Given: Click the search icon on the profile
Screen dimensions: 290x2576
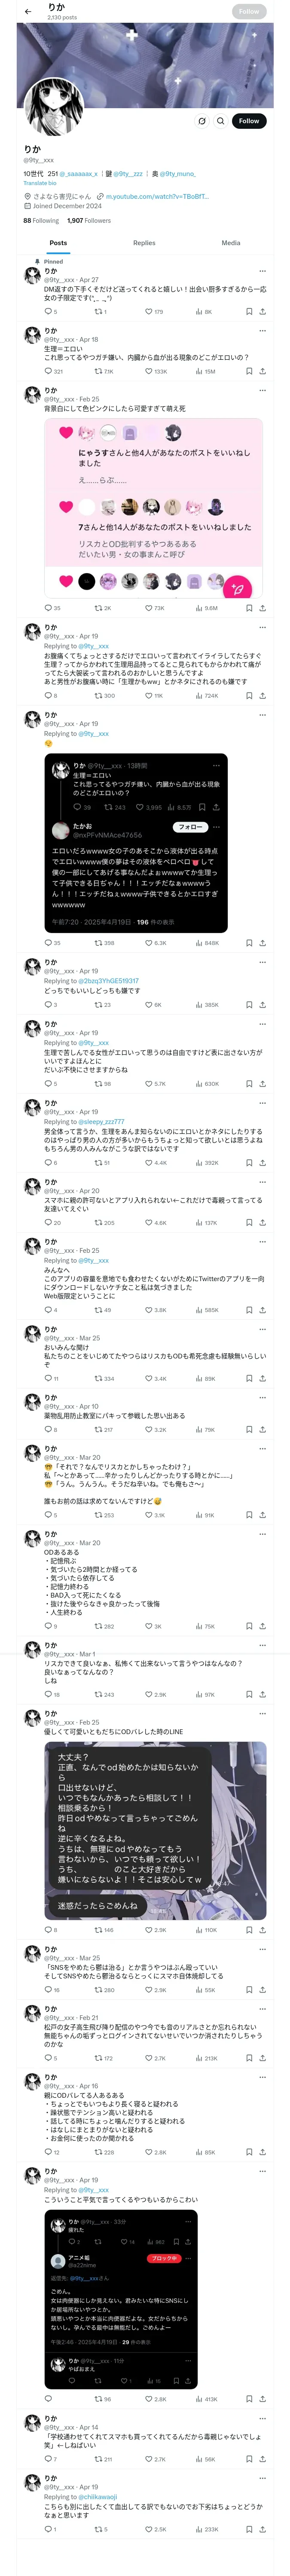Looking at the screenshot, I should (221, 121).
